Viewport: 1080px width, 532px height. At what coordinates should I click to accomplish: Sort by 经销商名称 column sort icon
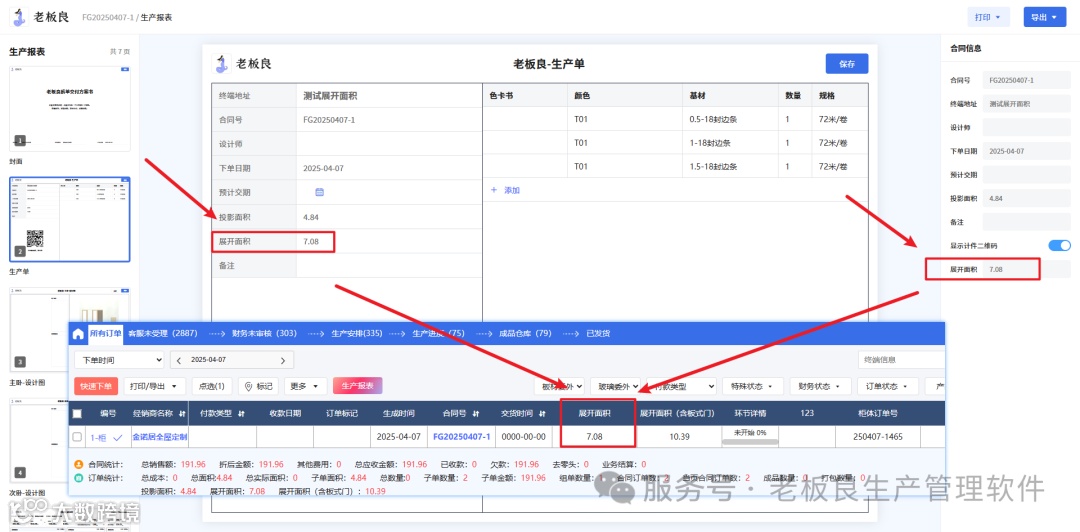[x=182, y=414]
